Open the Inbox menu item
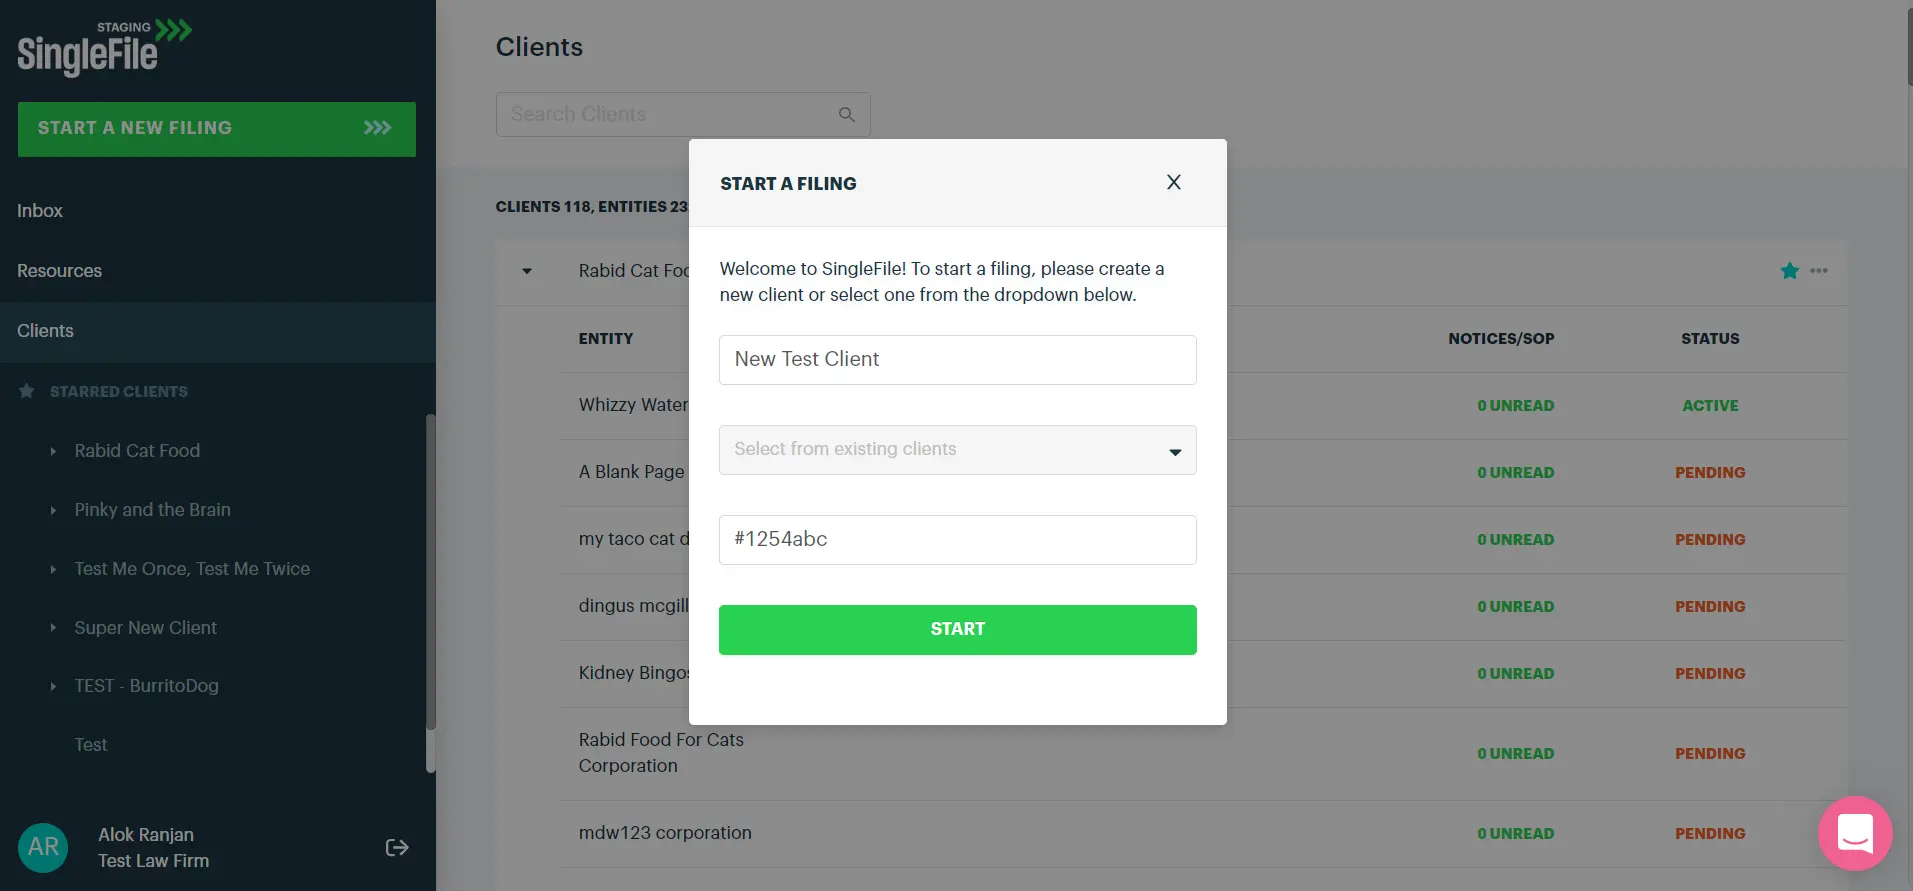 click(40, 211)
